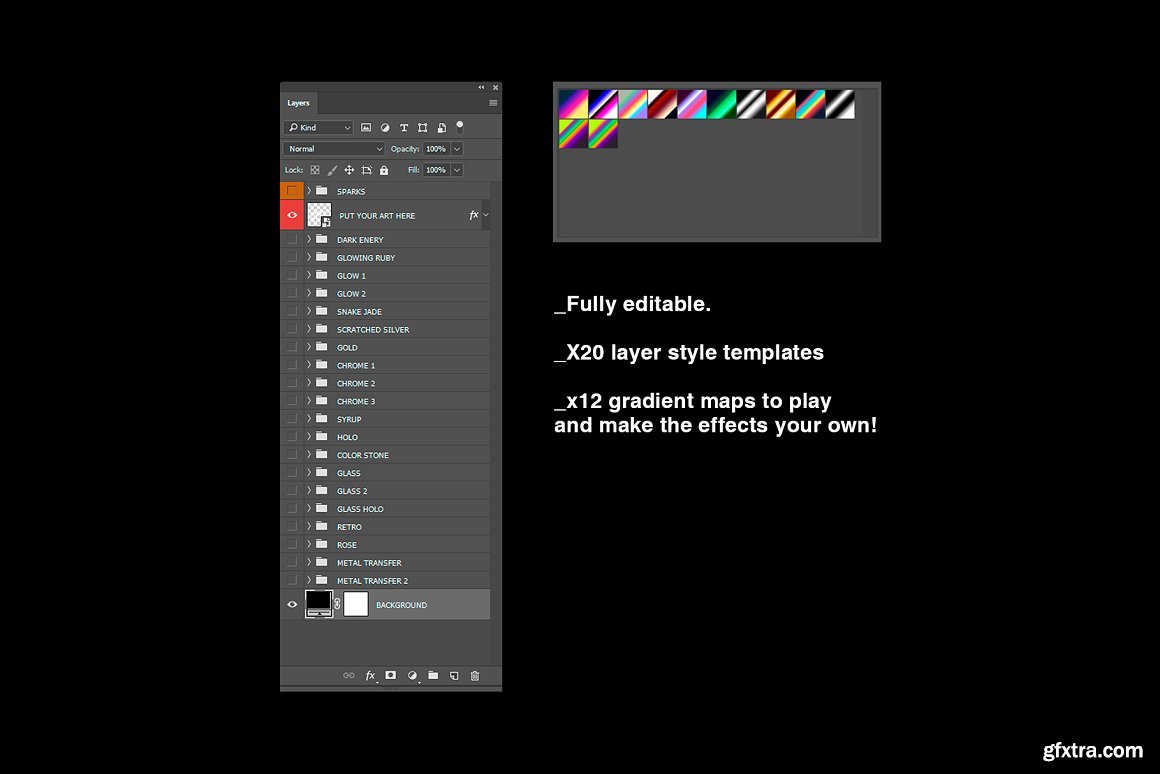
Task: Filter for adjustment layers
Action: pos(385,128)
